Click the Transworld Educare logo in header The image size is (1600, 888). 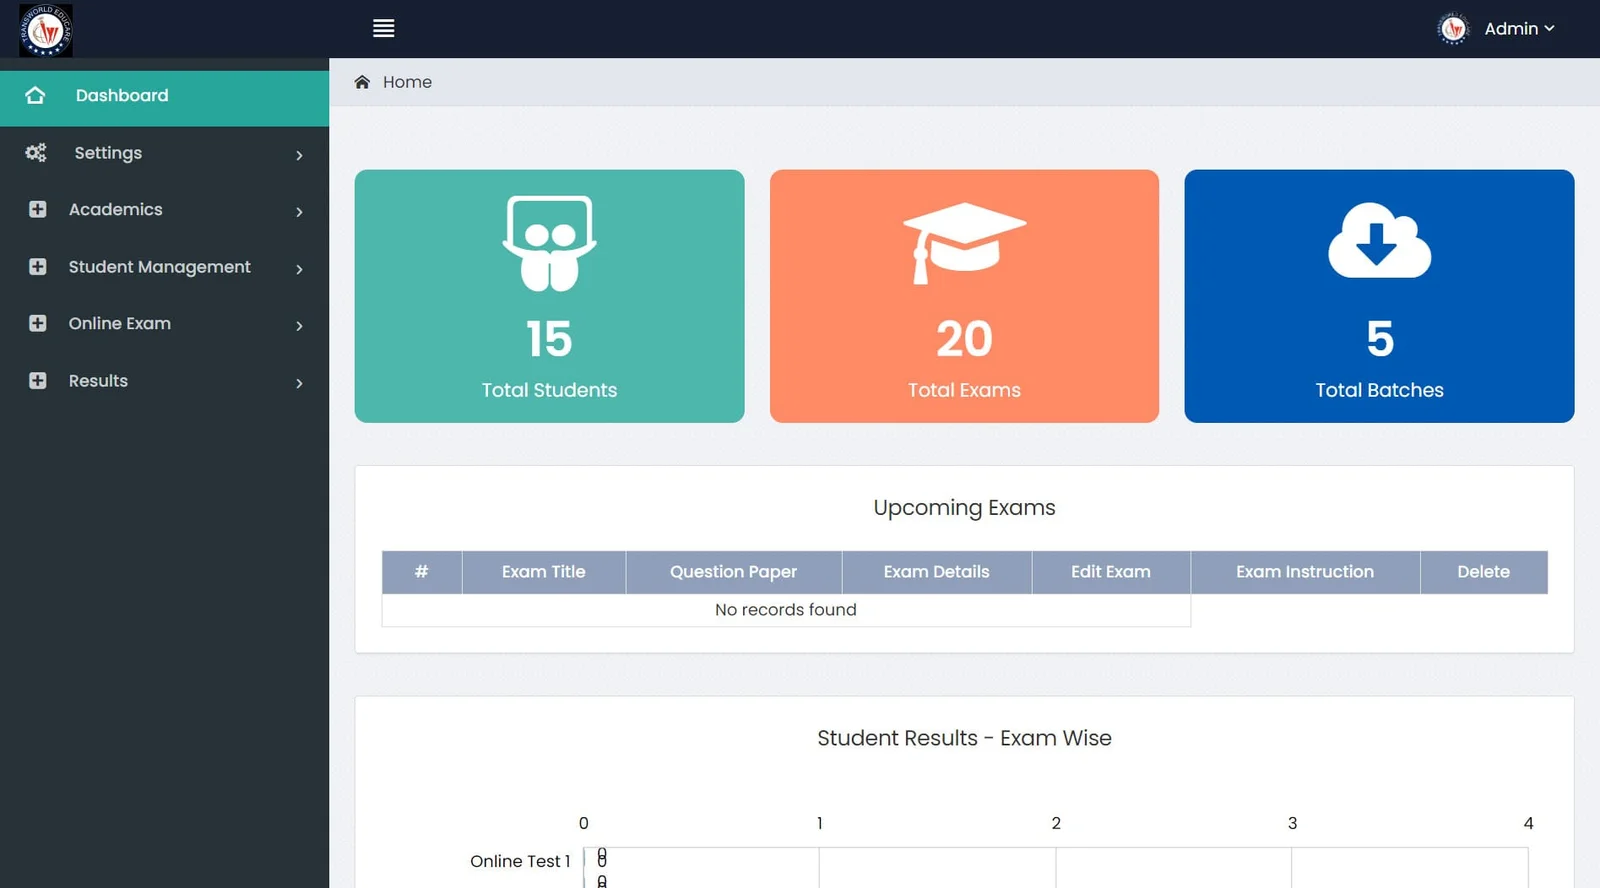point(45,30)
